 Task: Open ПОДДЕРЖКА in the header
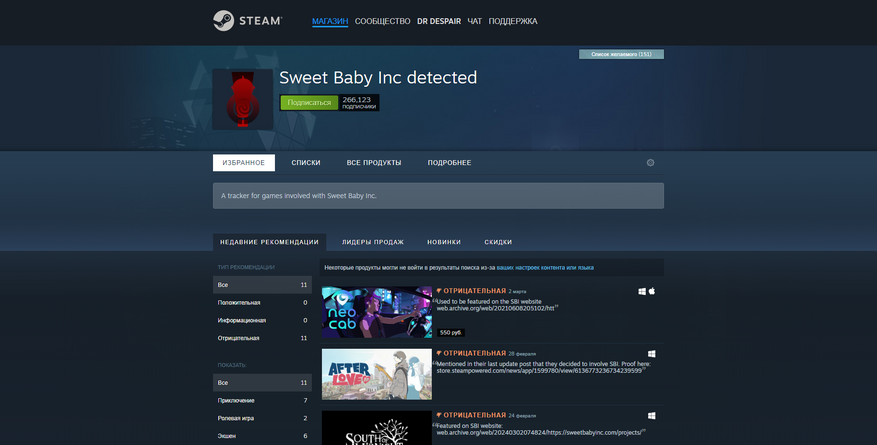513,21
